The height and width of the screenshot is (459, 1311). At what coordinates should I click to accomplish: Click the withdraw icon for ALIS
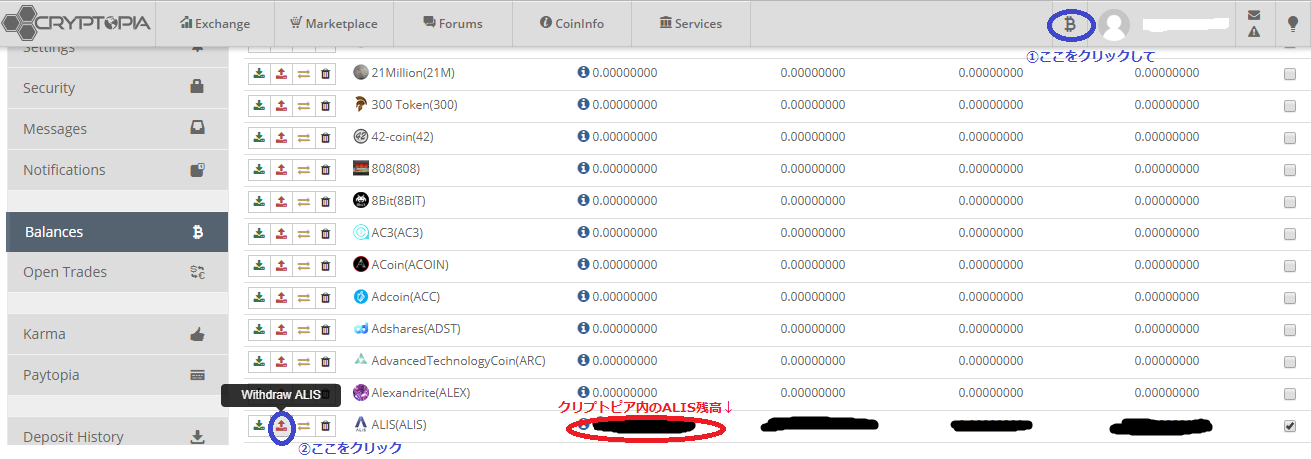point(281,425)
